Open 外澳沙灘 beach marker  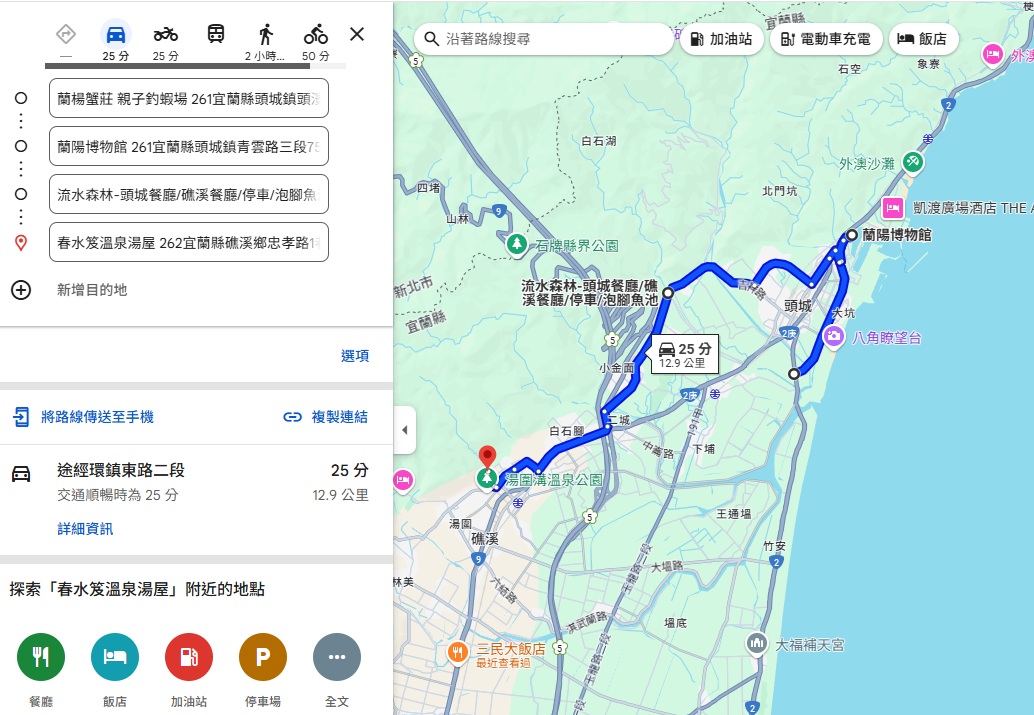(913, 162)
